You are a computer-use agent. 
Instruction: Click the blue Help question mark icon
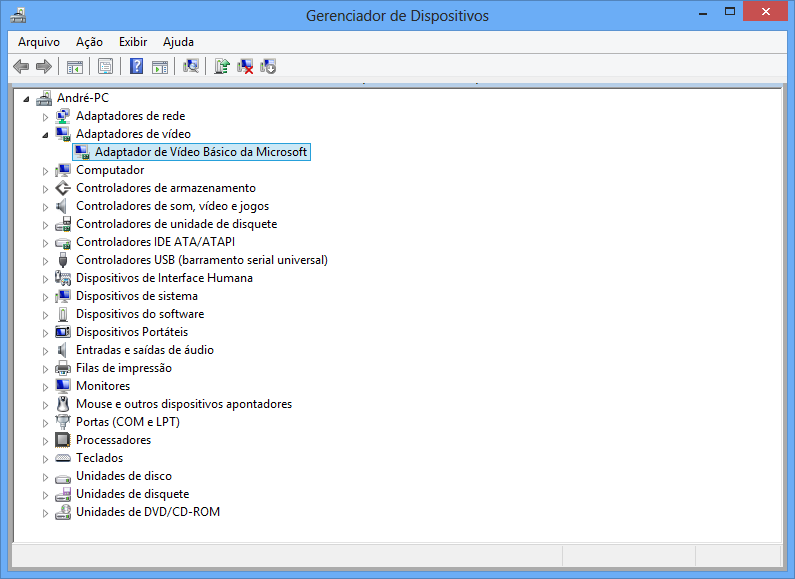click(136, 66)
